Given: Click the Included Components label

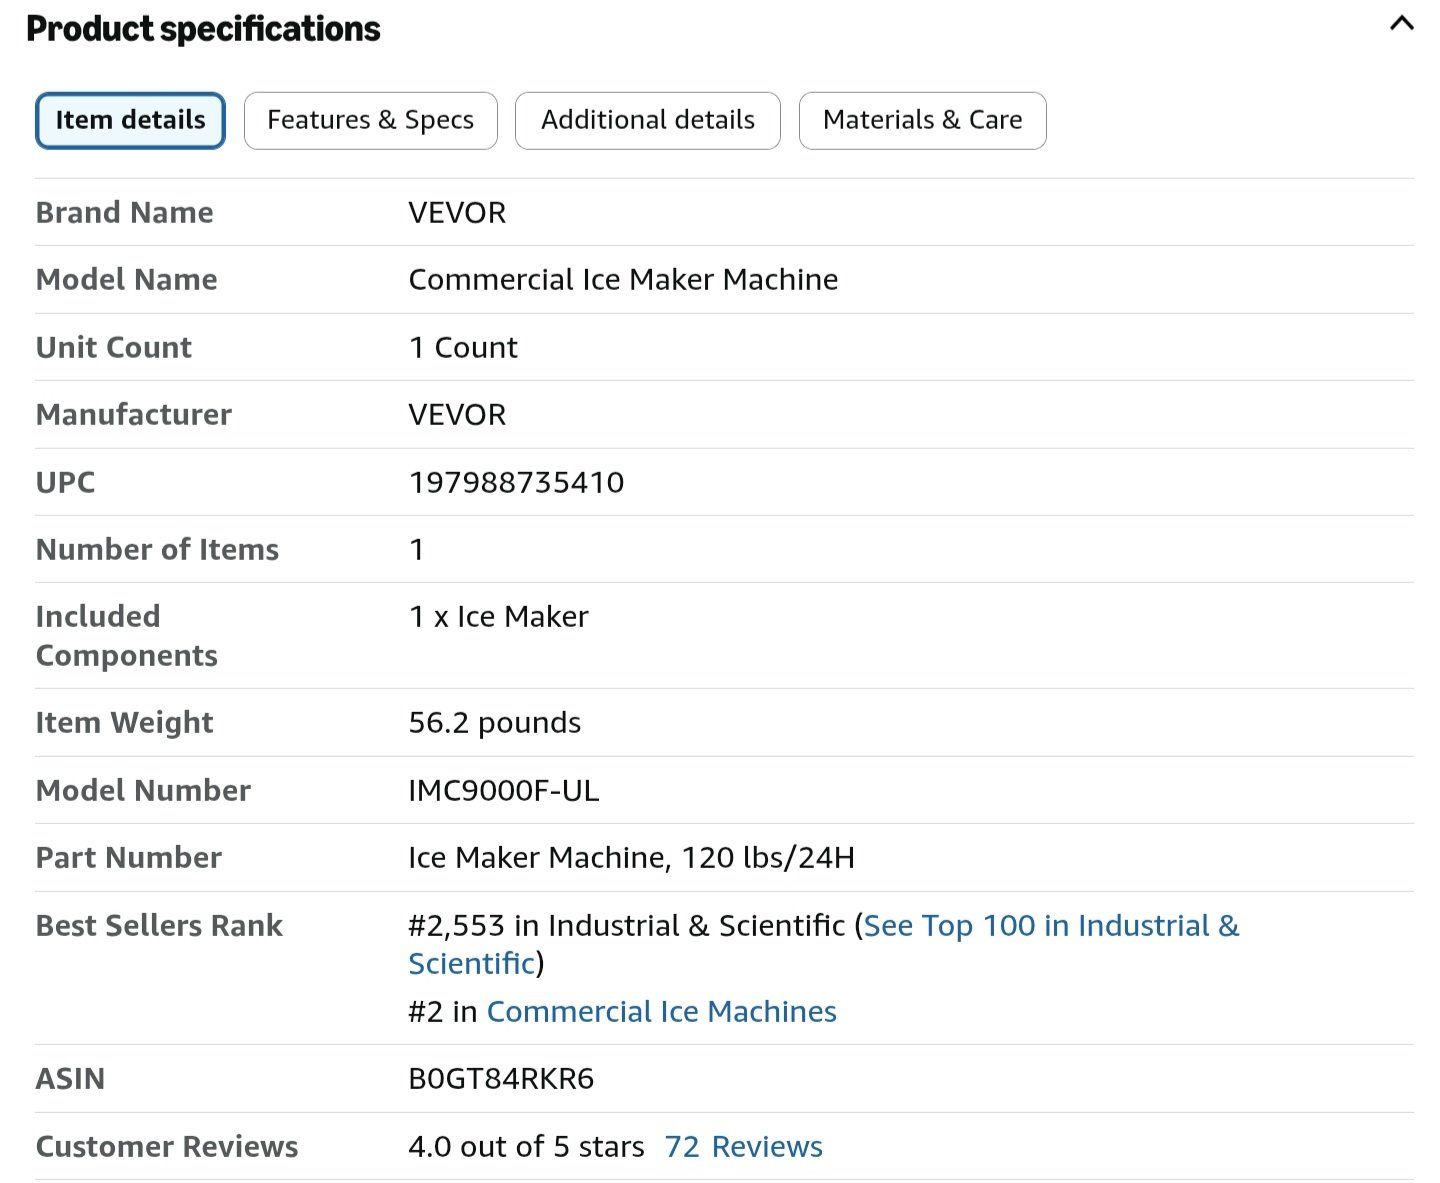Looking at the screenshot, I should tap(127, 636).
